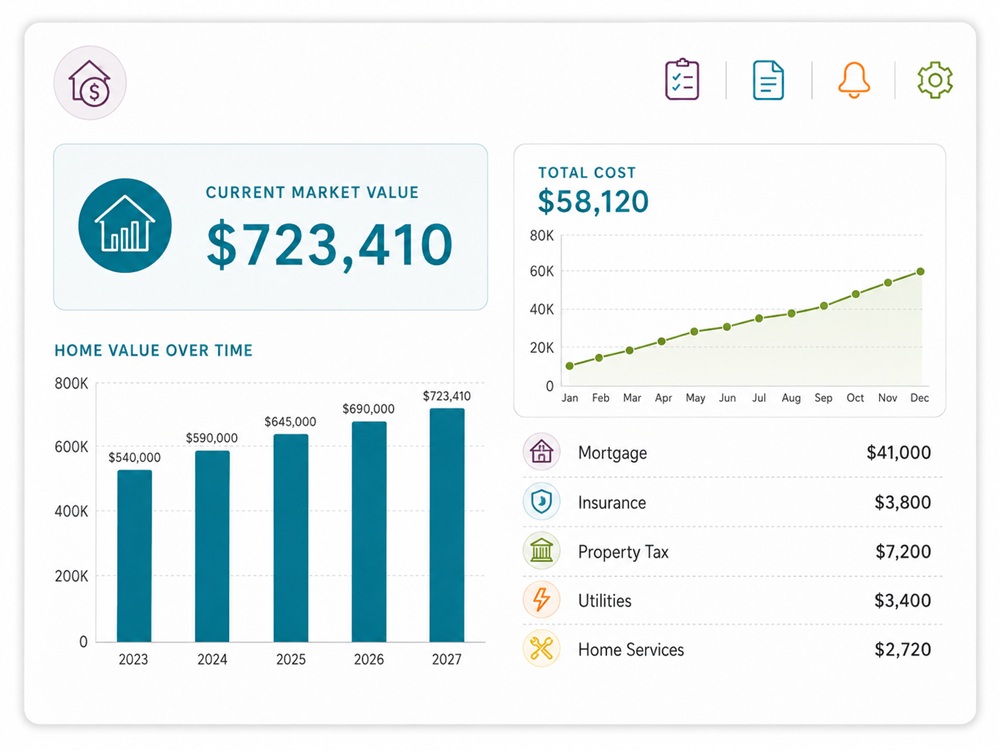This screenshot has width=1000, height=750.
Task: Select the 2024 bar in chart
Action: [212, 546]
